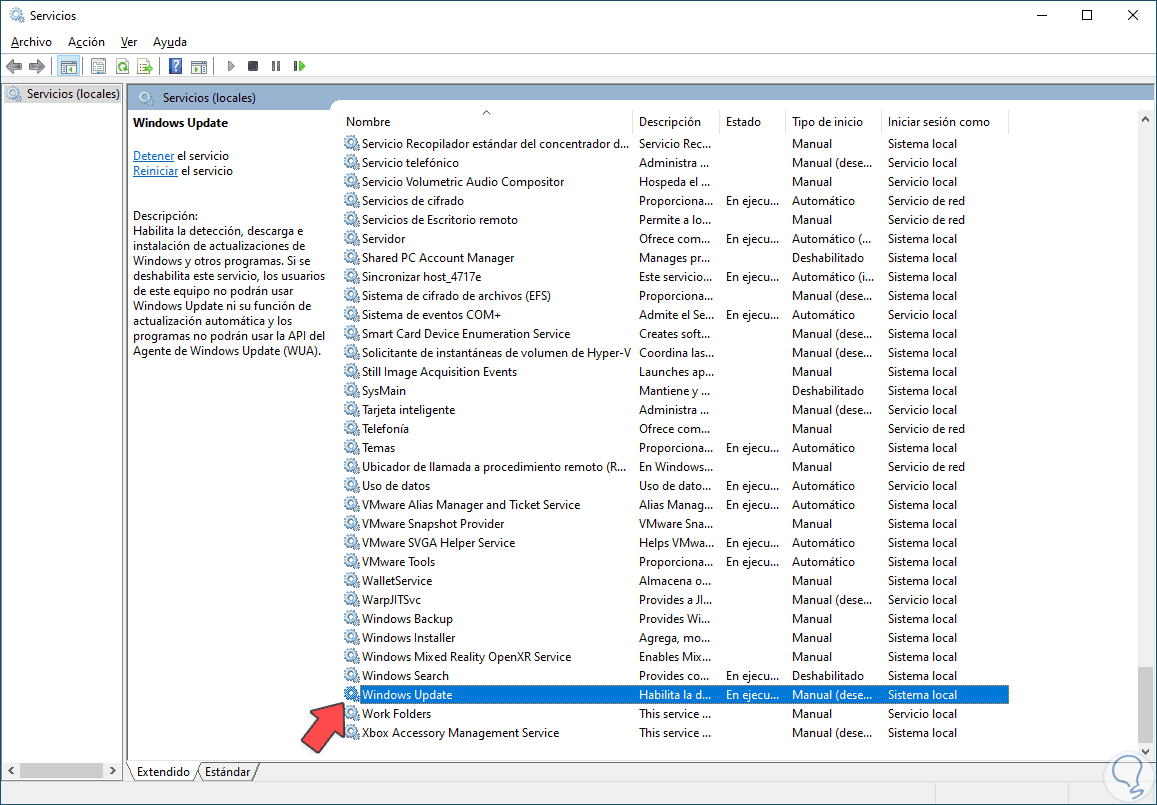Click the gear icon next to WalletService
The height and width of the screenshot is (805, 1157).
352,581
